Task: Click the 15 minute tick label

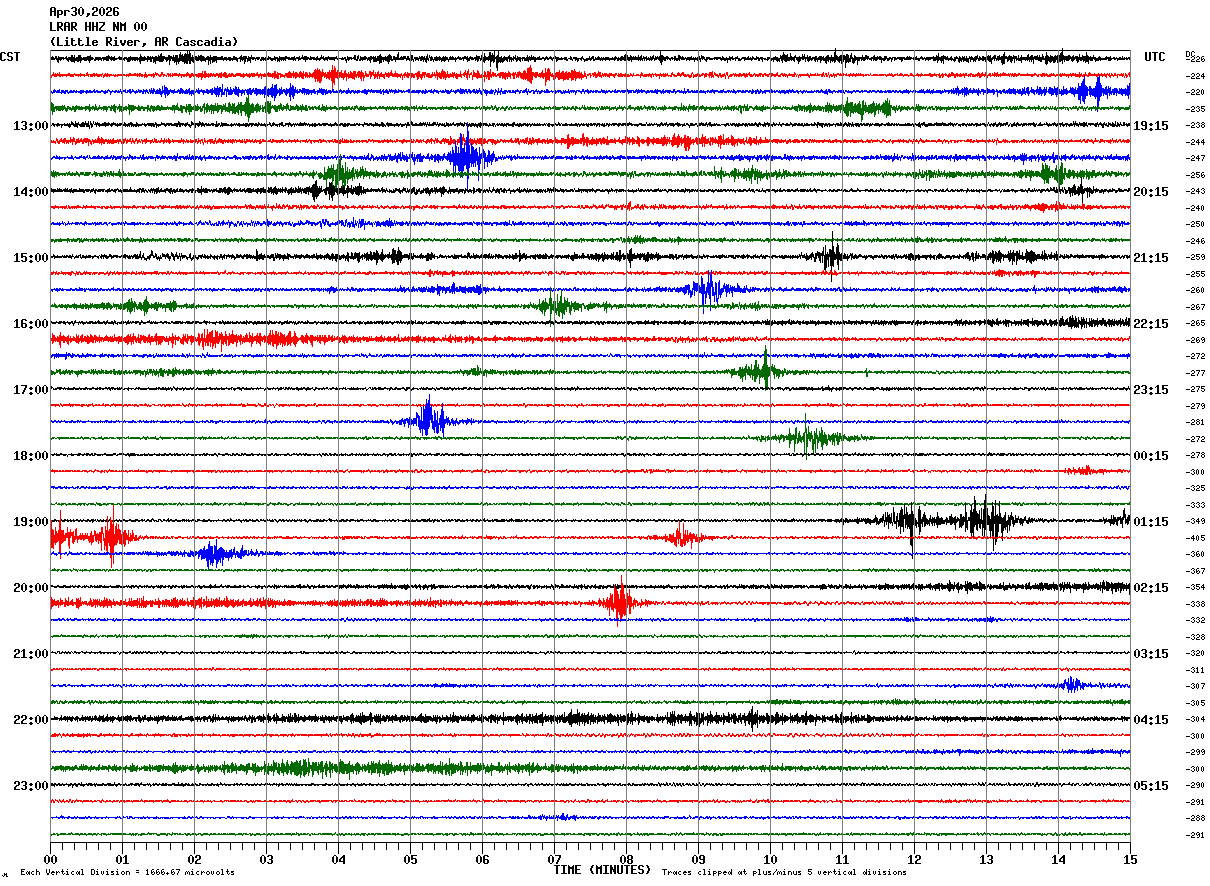Action: (1130, 859)
